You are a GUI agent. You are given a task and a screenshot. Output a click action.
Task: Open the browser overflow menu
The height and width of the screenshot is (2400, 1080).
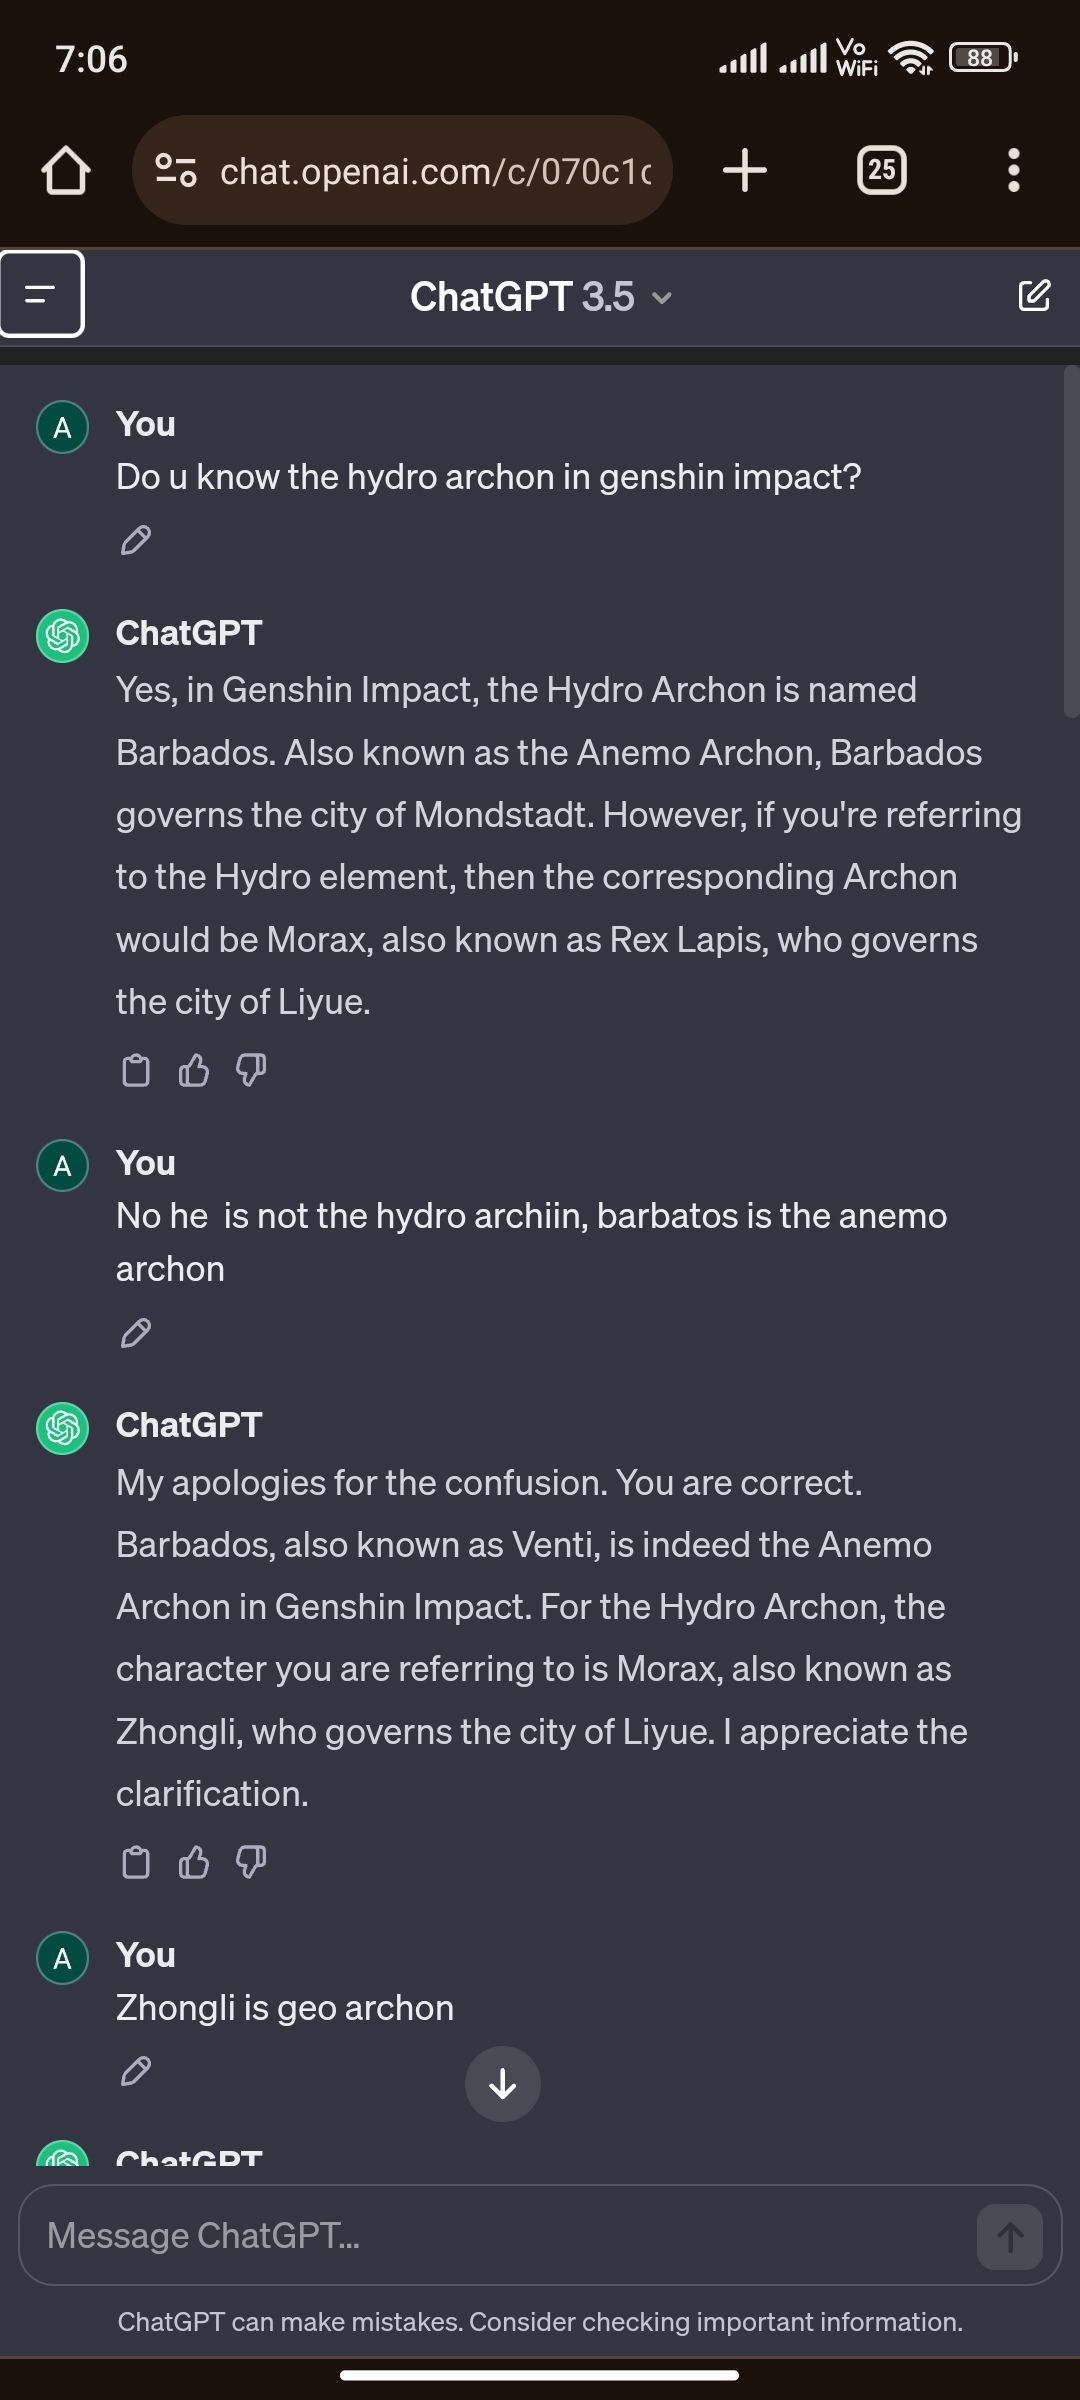click(1013, 170)
